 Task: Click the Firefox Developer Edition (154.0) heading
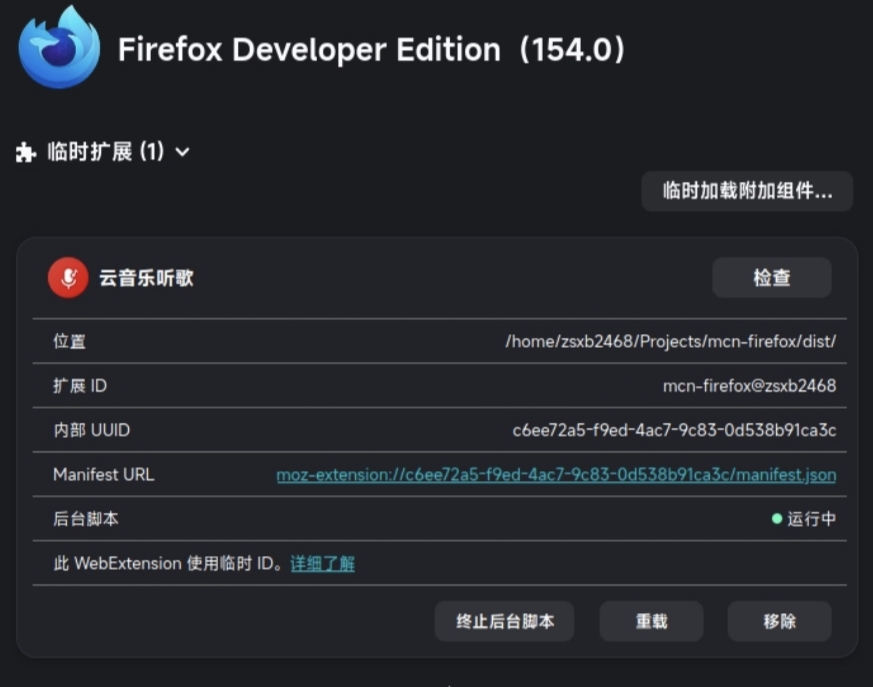coord(372,50)
